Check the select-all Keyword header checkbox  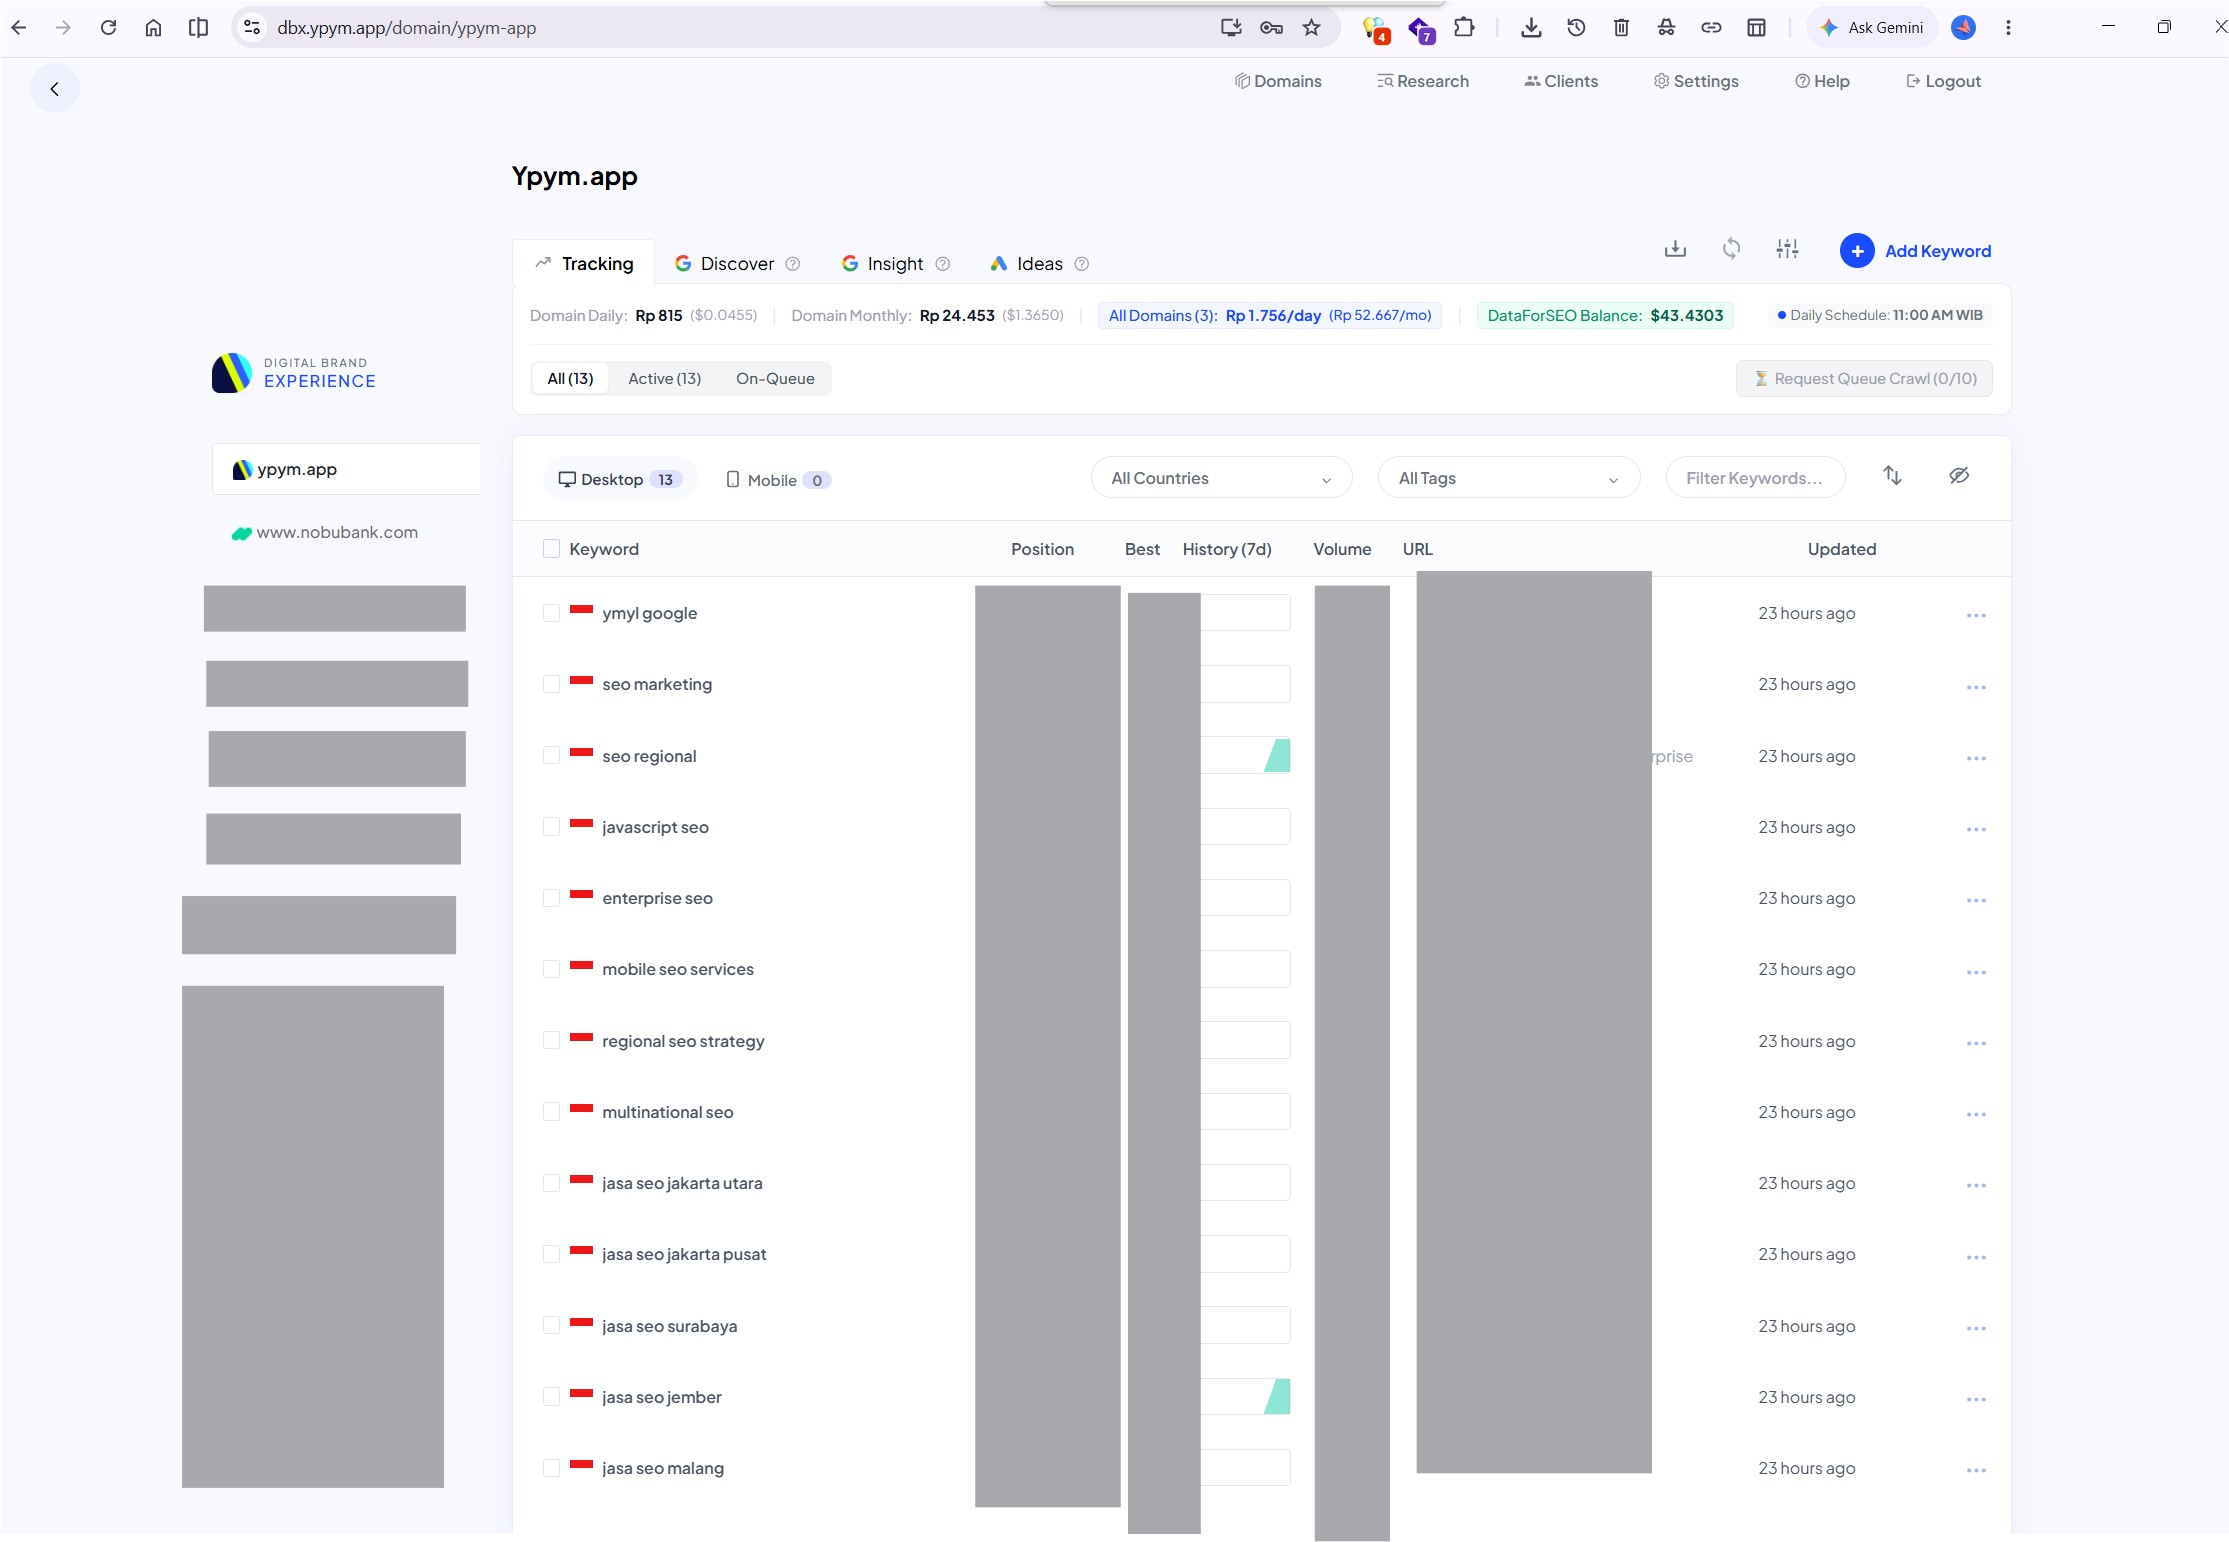click(551, 548)
